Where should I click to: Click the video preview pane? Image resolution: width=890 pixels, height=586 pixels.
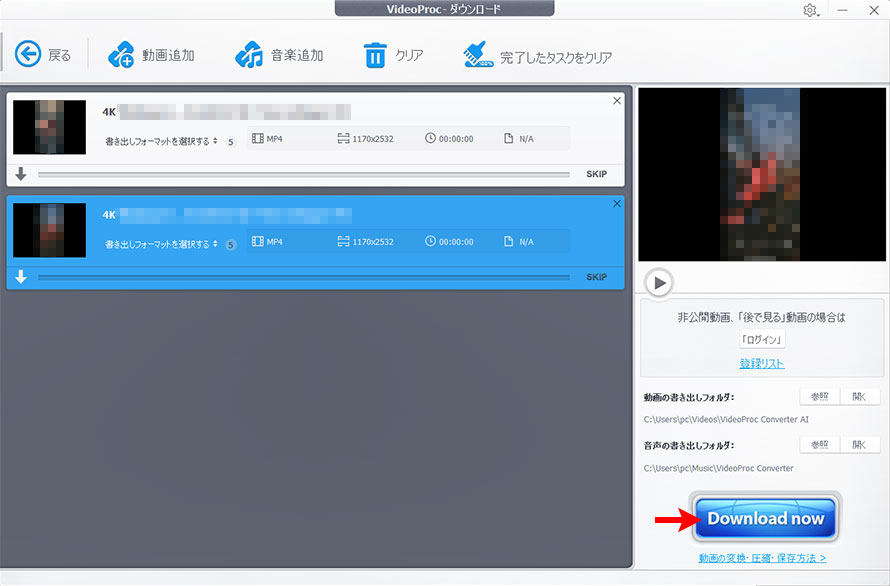pos(762,174)
